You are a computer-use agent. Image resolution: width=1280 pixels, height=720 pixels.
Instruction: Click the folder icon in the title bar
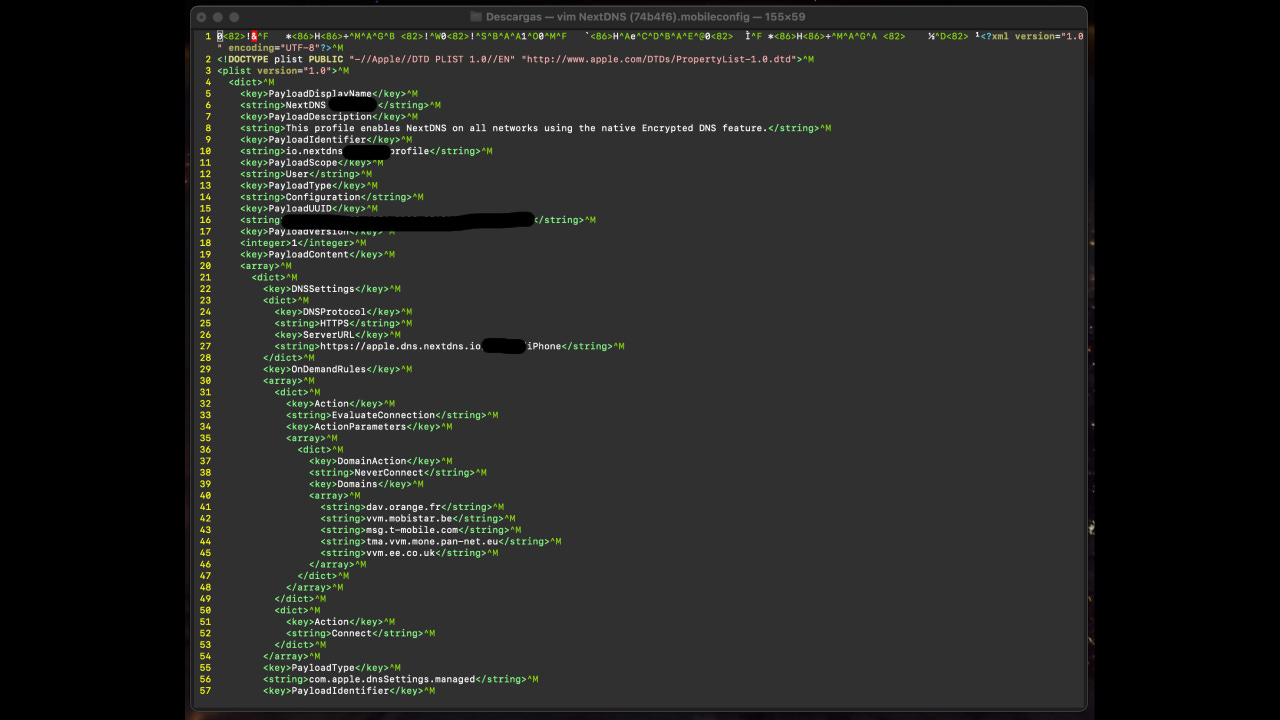point(476,17)
